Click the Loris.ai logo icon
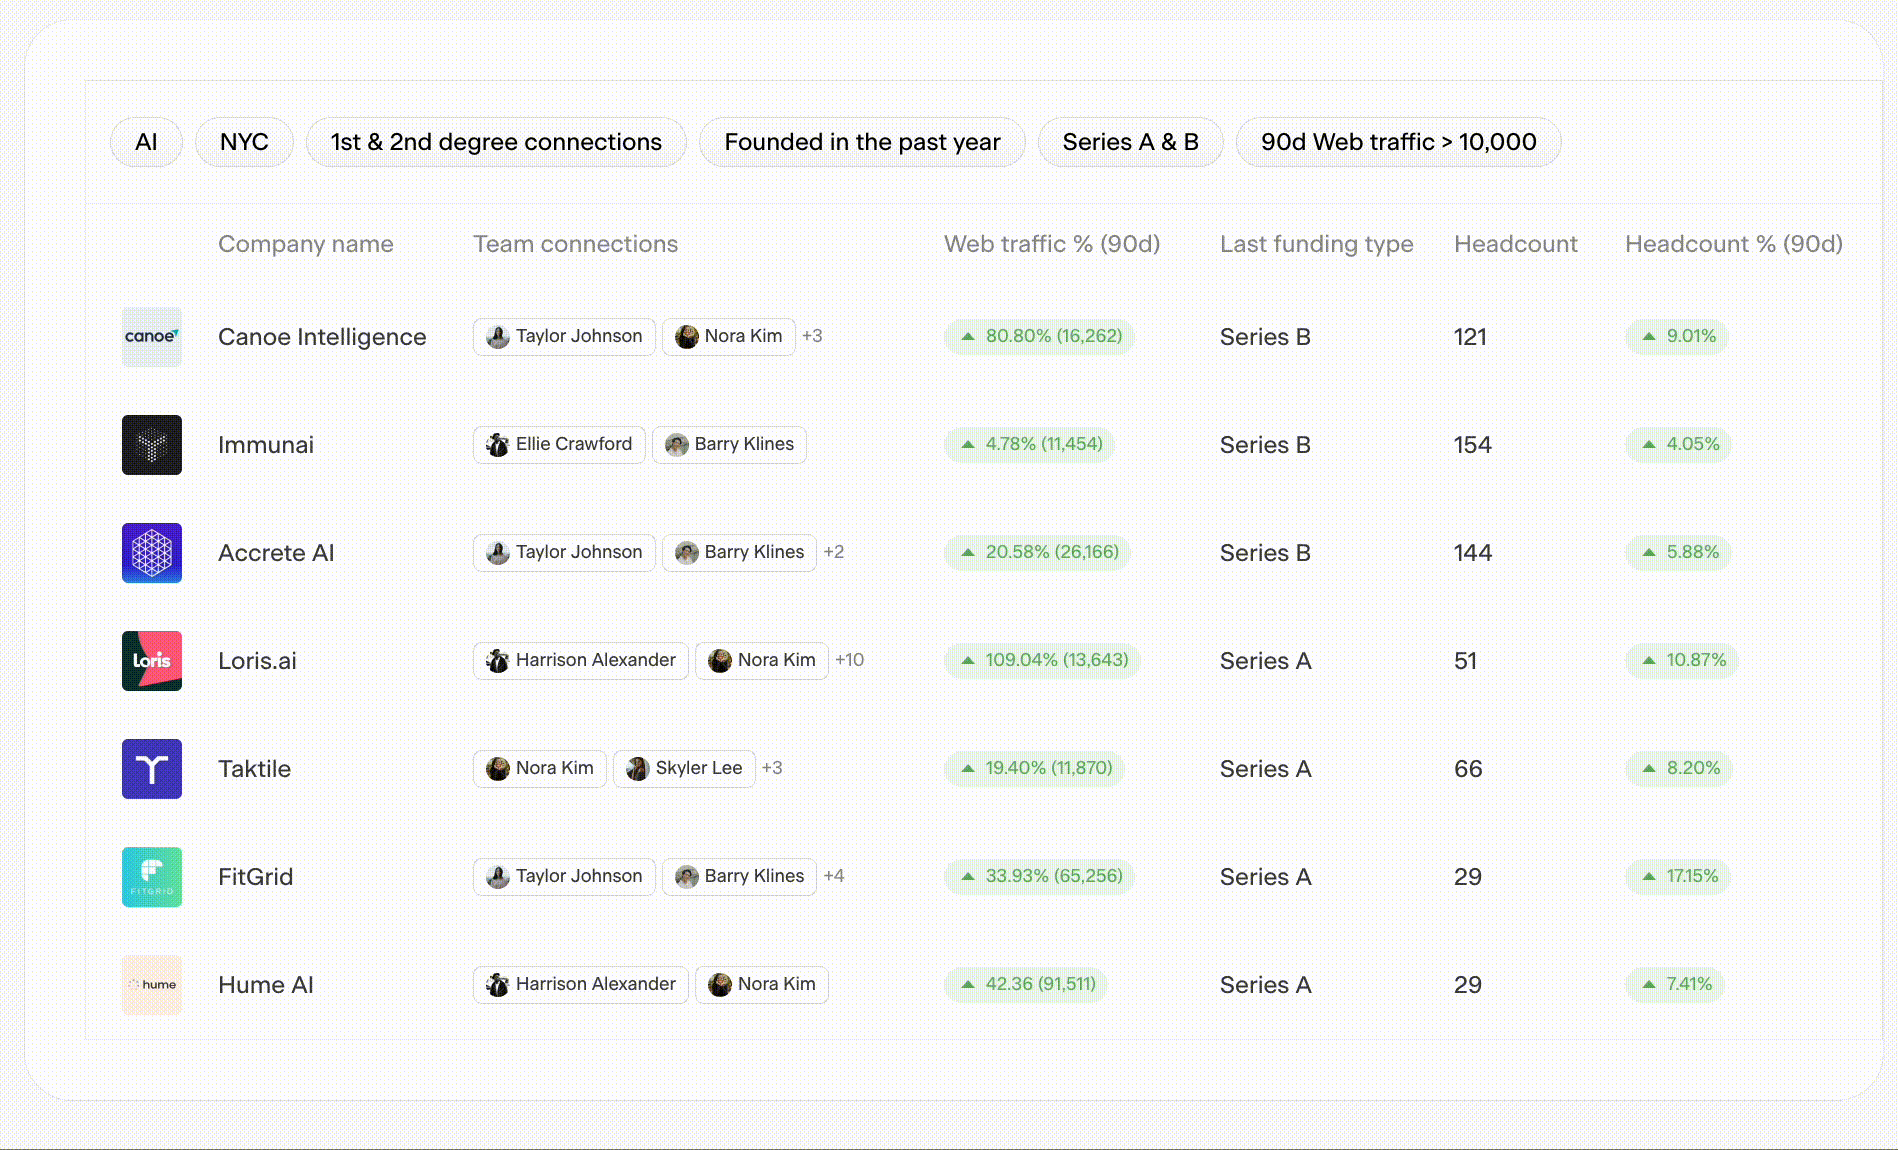The width and height of the screenshot is (1898, 1150). [152, 661]
